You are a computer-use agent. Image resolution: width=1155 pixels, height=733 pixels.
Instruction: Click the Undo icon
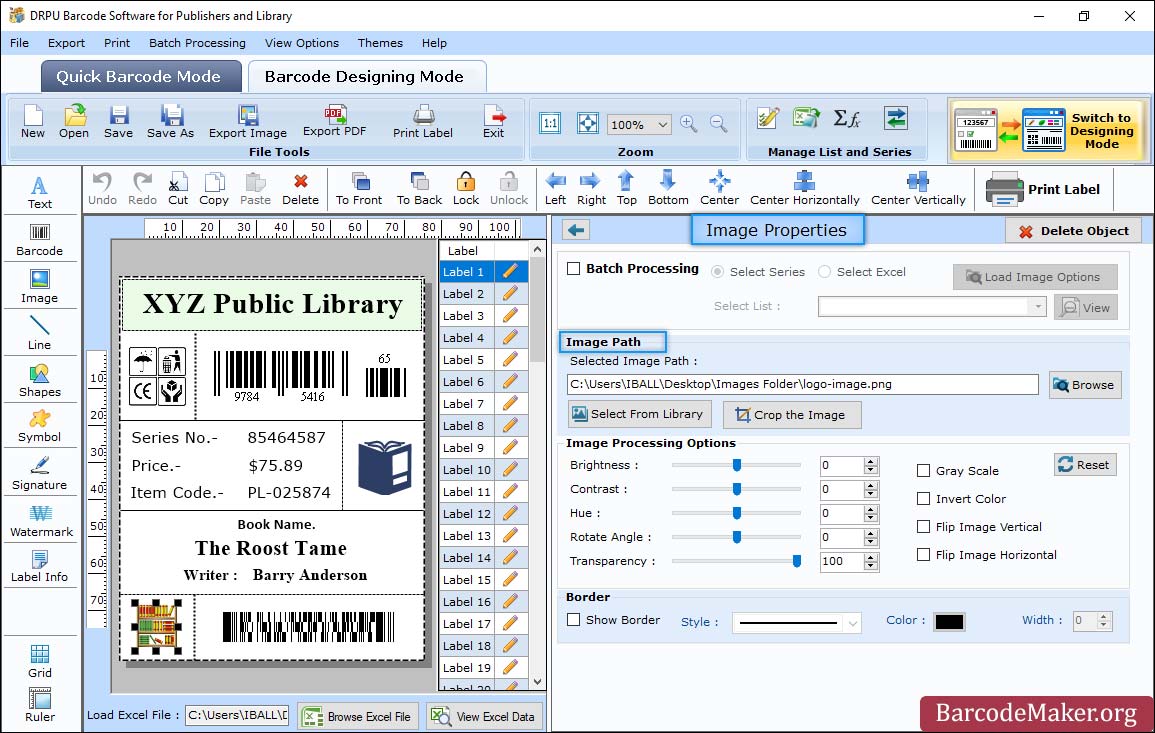[102, 189]
